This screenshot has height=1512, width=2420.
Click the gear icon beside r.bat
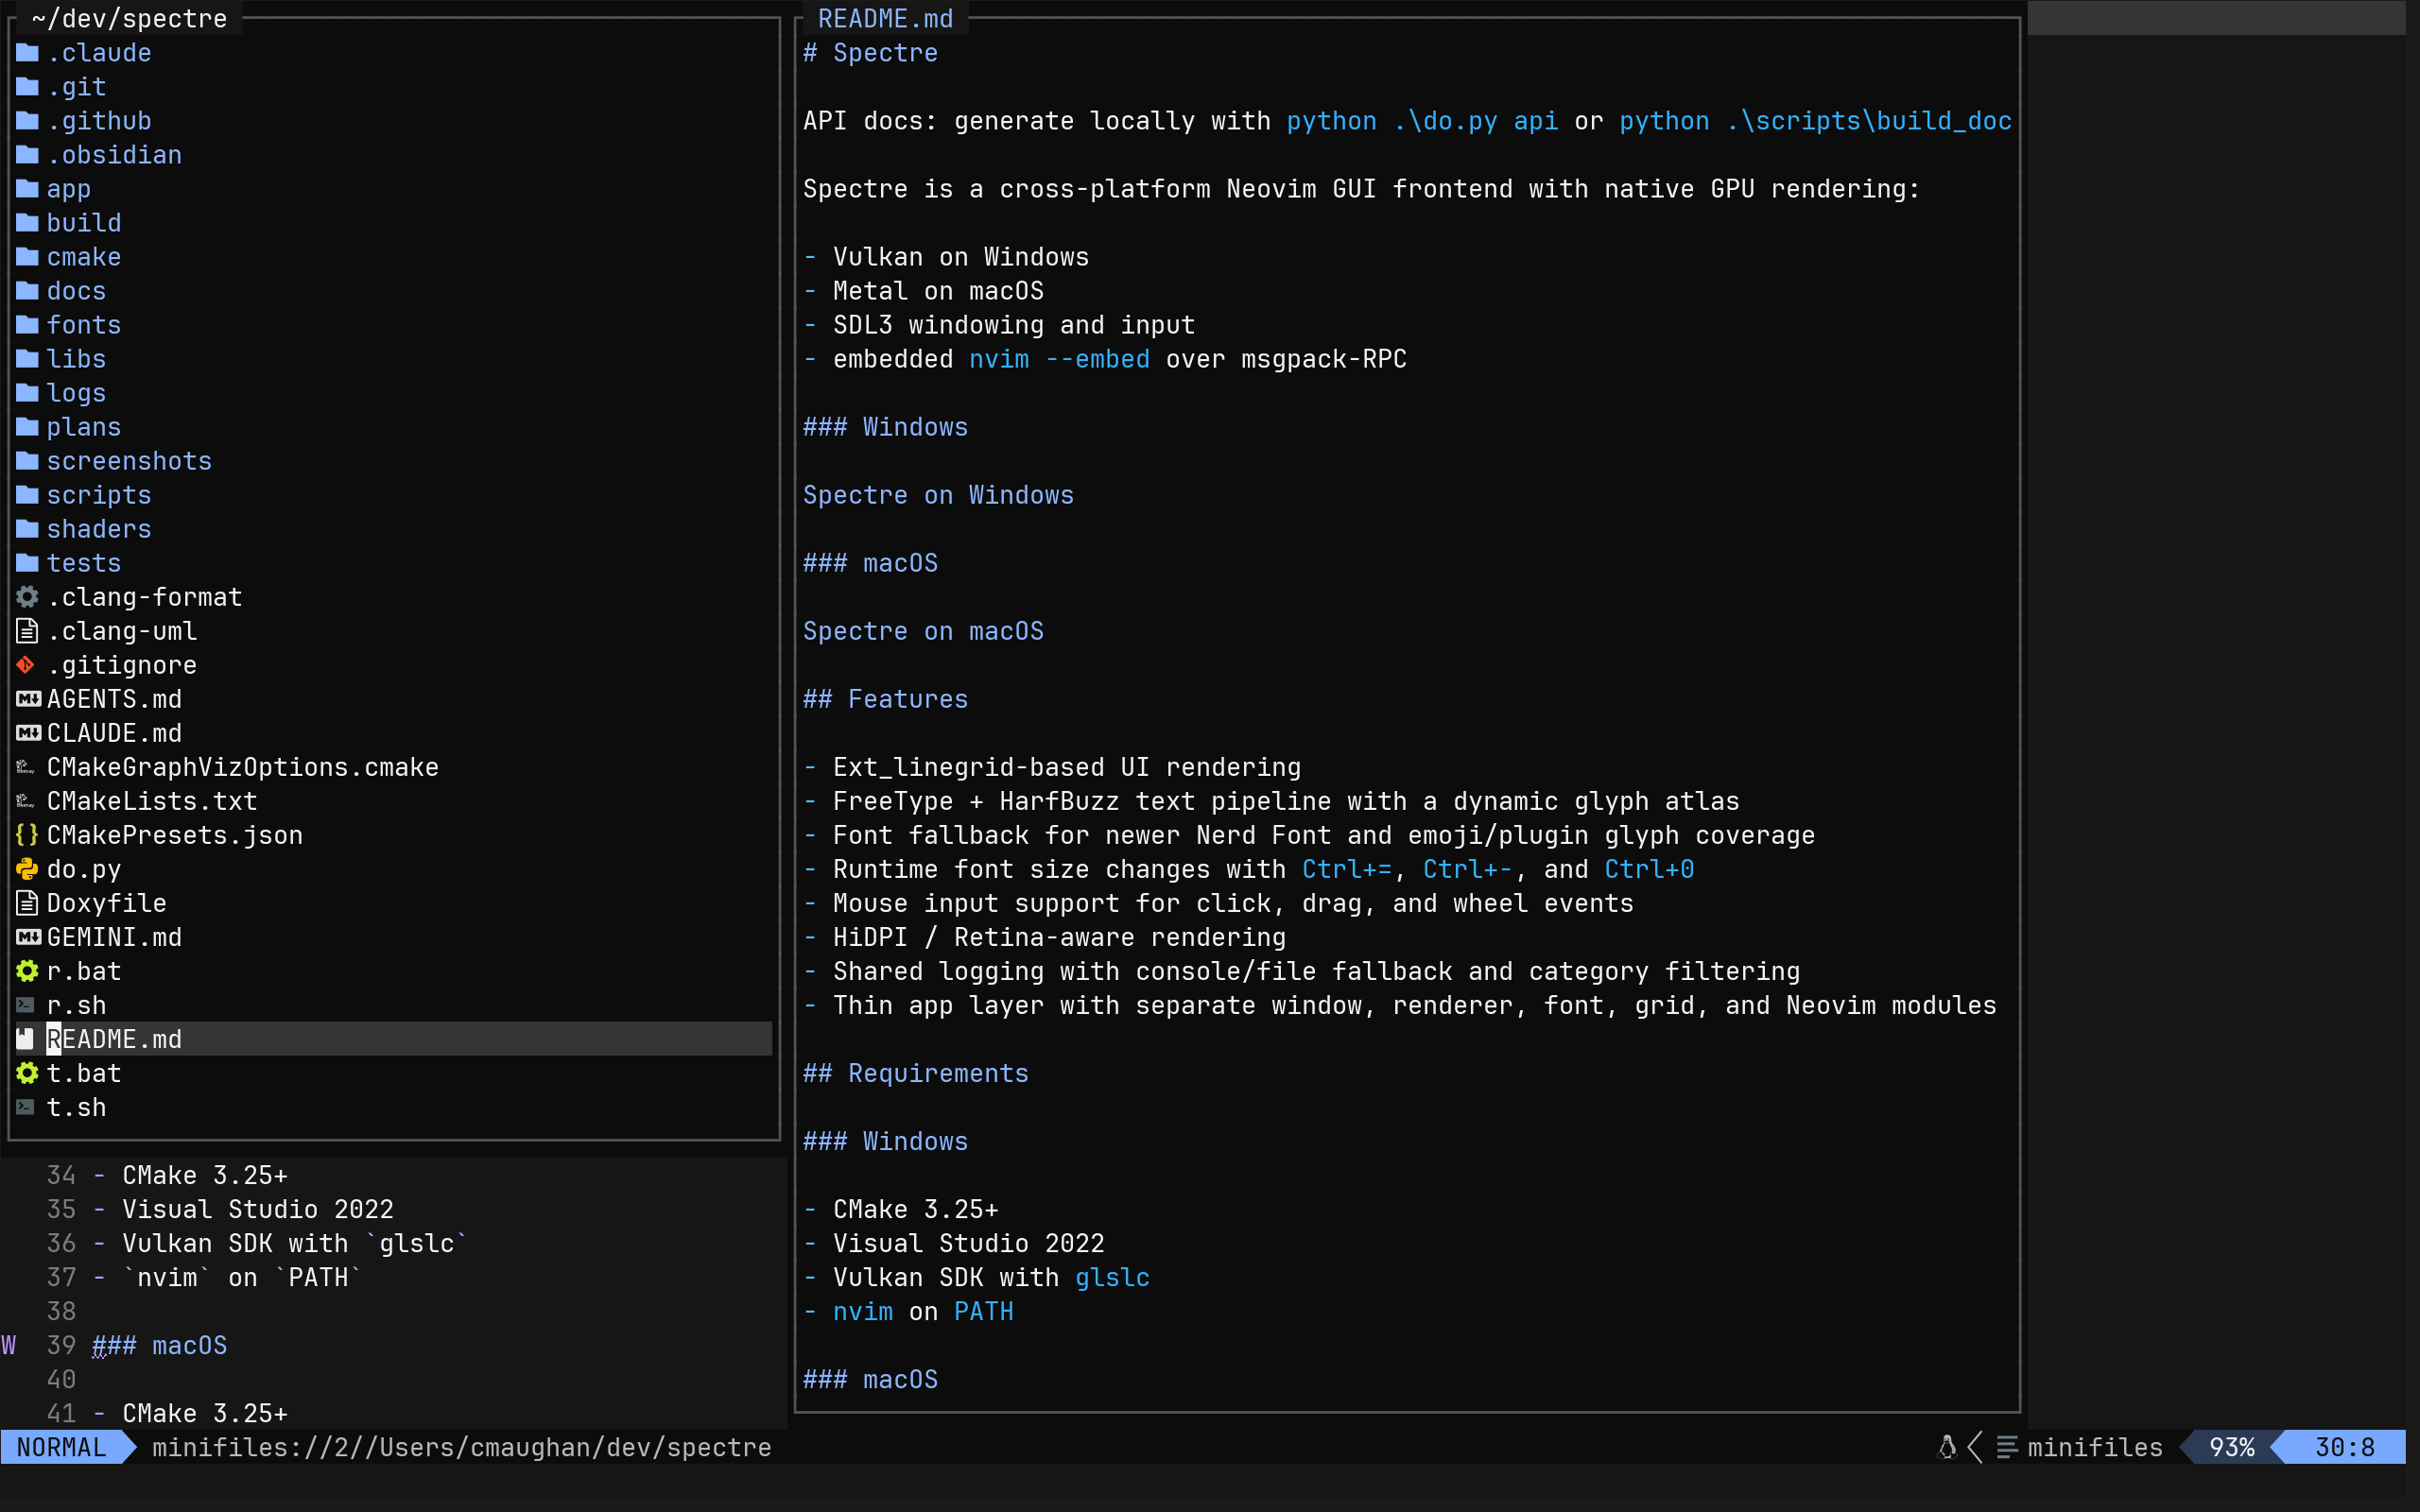point(26,970)
